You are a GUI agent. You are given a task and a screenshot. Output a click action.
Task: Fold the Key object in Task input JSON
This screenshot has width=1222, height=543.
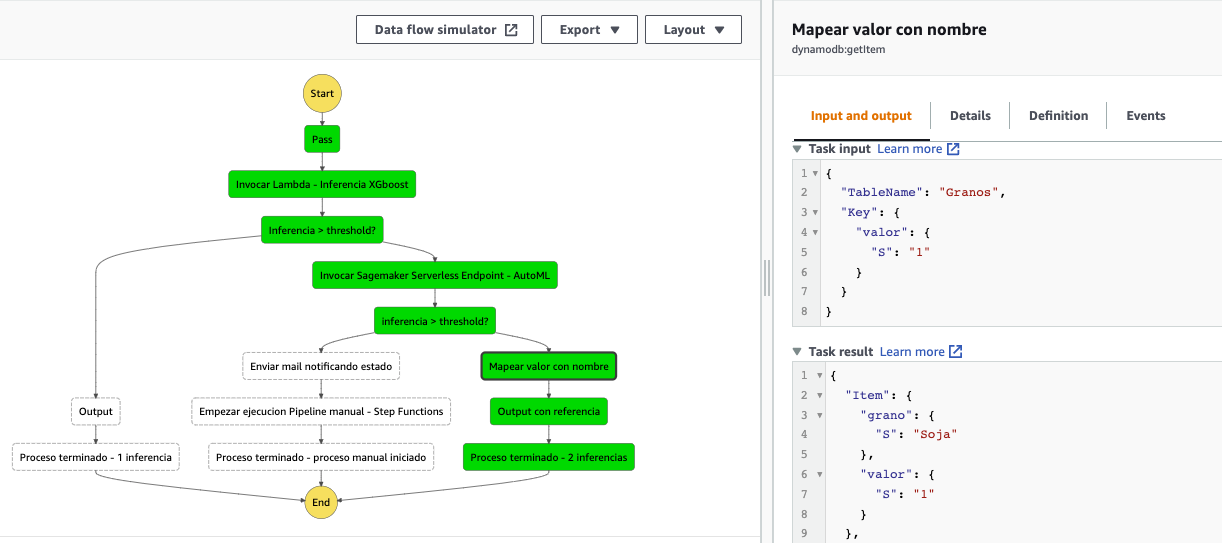[x=817, y=212]
